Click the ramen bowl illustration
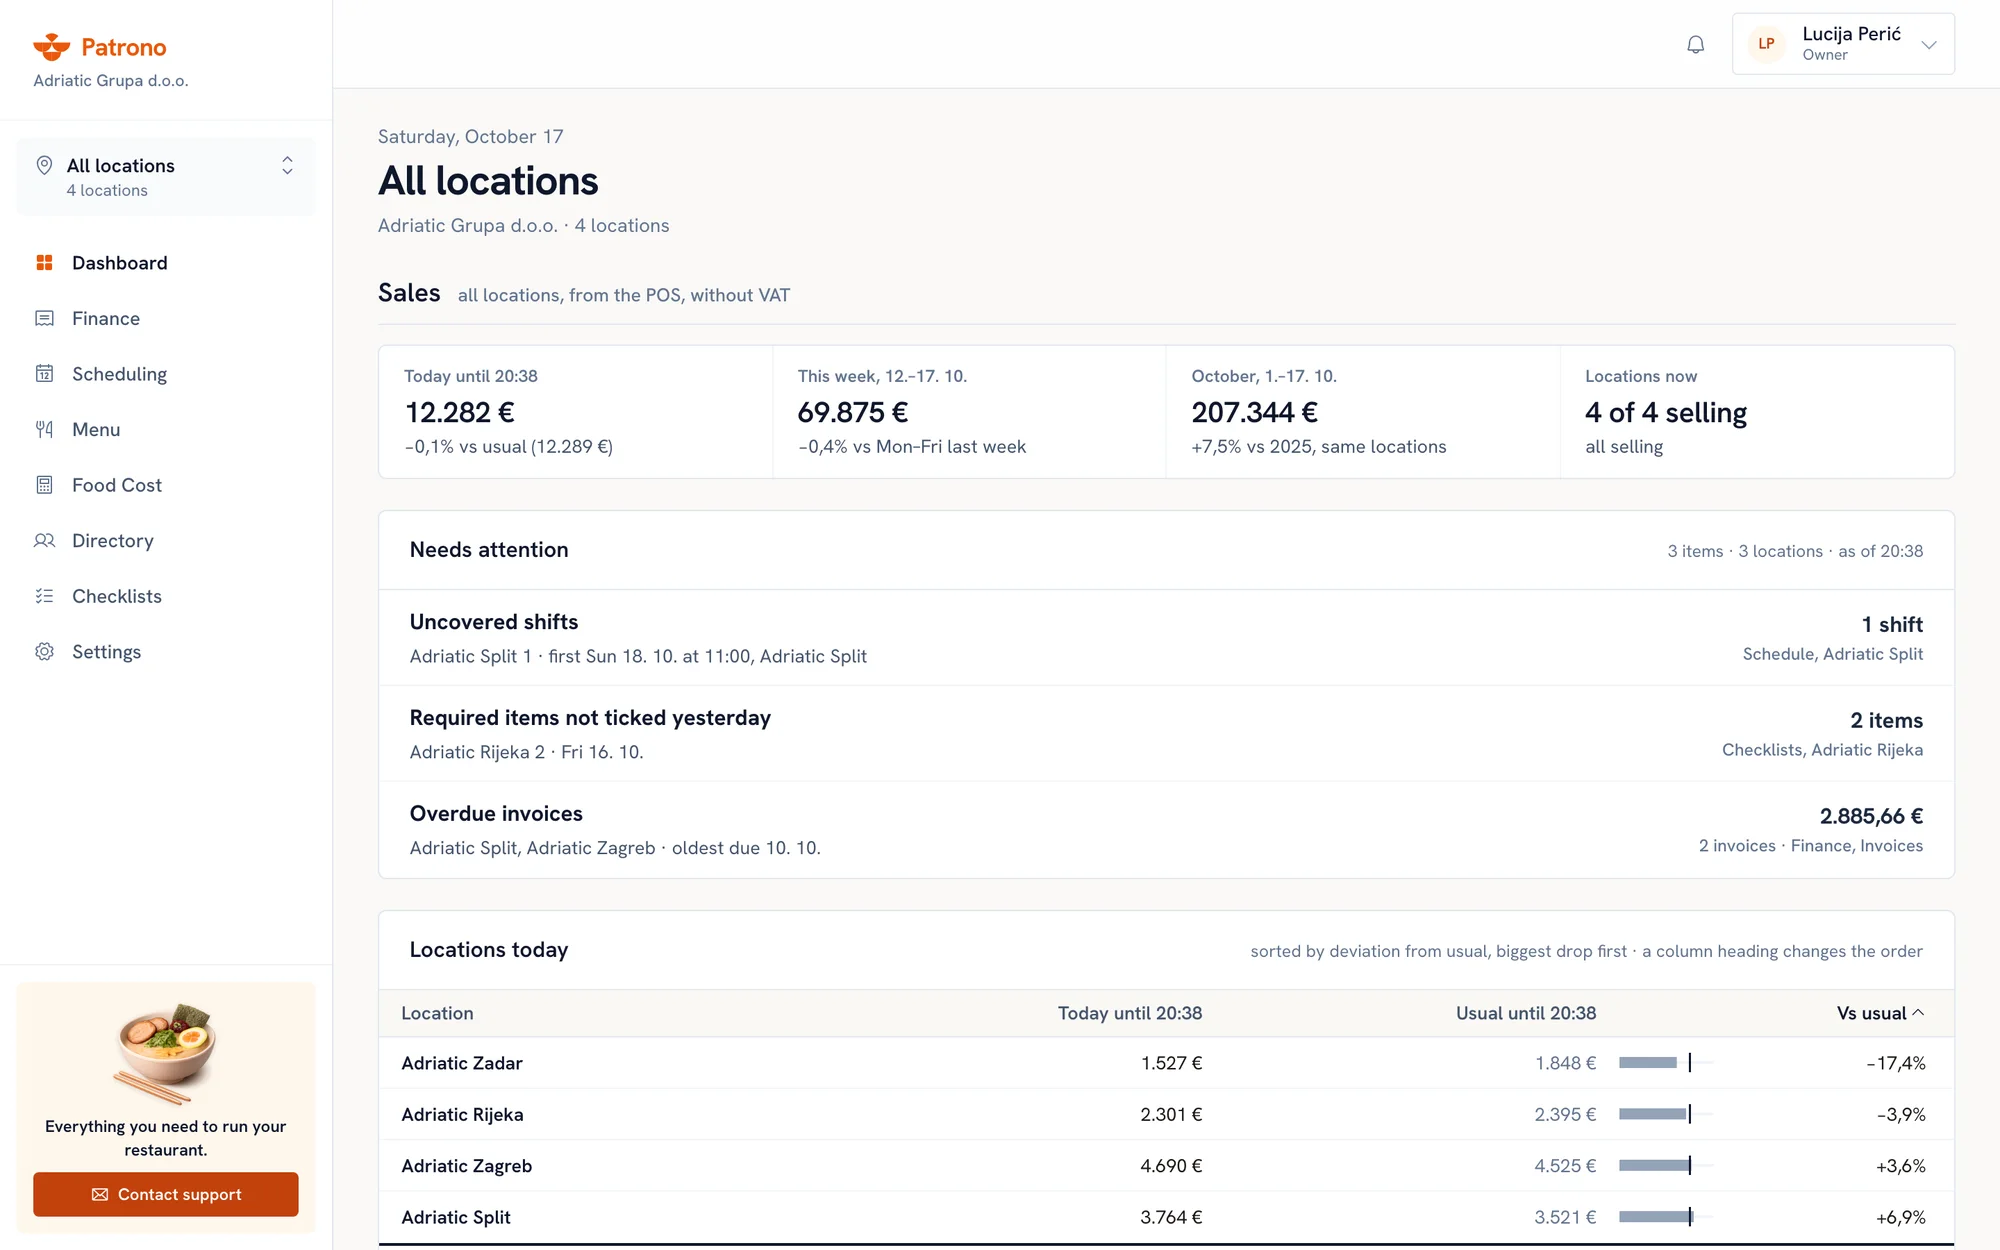This screenshot has width=2000, height=1250. click(x=166, y=1053)
